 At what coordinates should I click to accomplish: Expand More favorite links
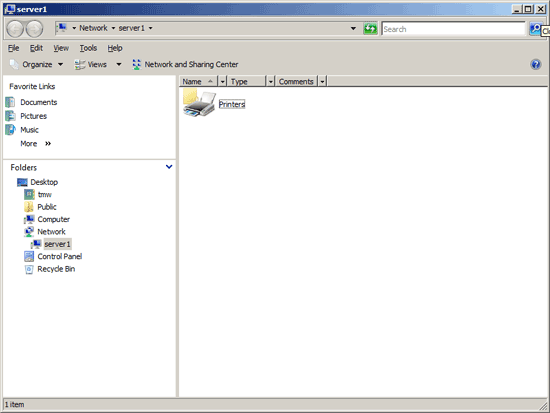[x=35, y=144]
